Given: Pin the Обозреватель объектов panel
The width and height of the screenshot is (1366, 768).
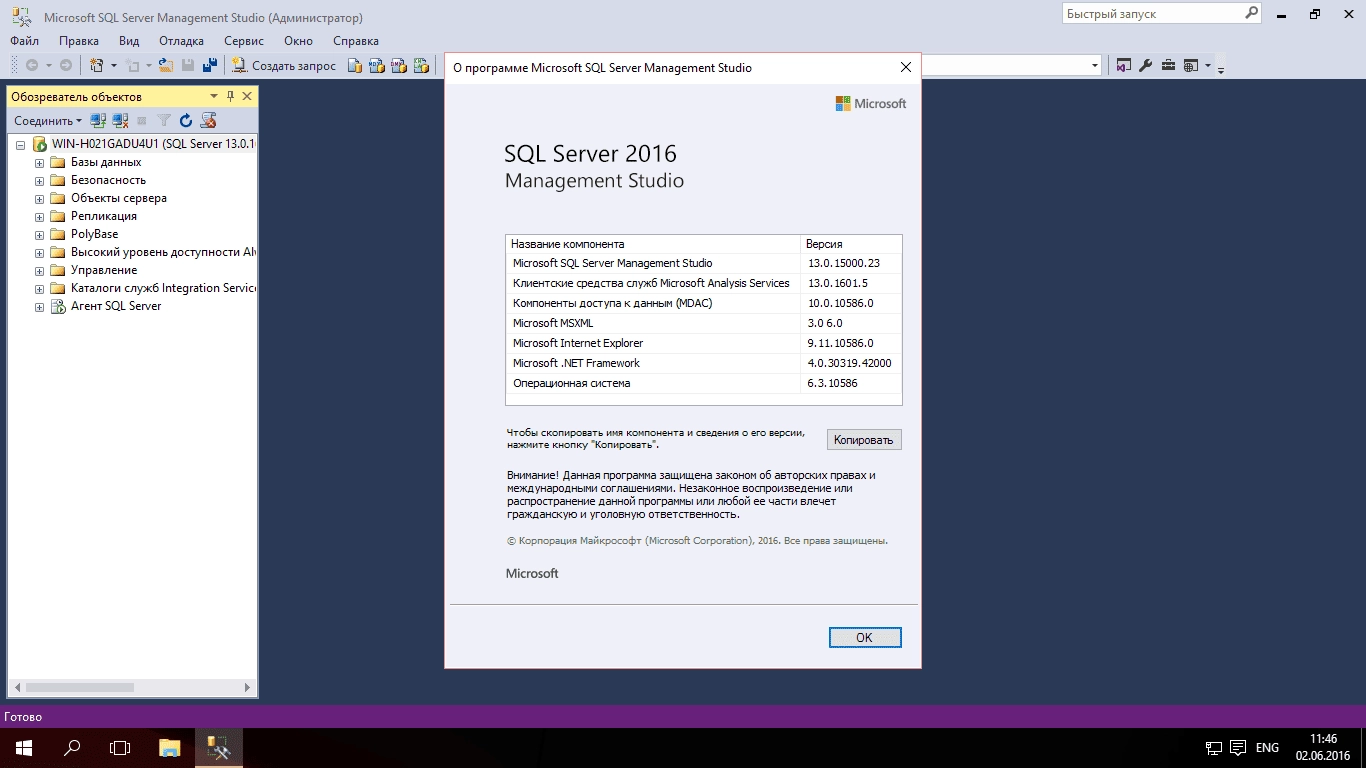Looking at the screenshot, I should [230, 96].
